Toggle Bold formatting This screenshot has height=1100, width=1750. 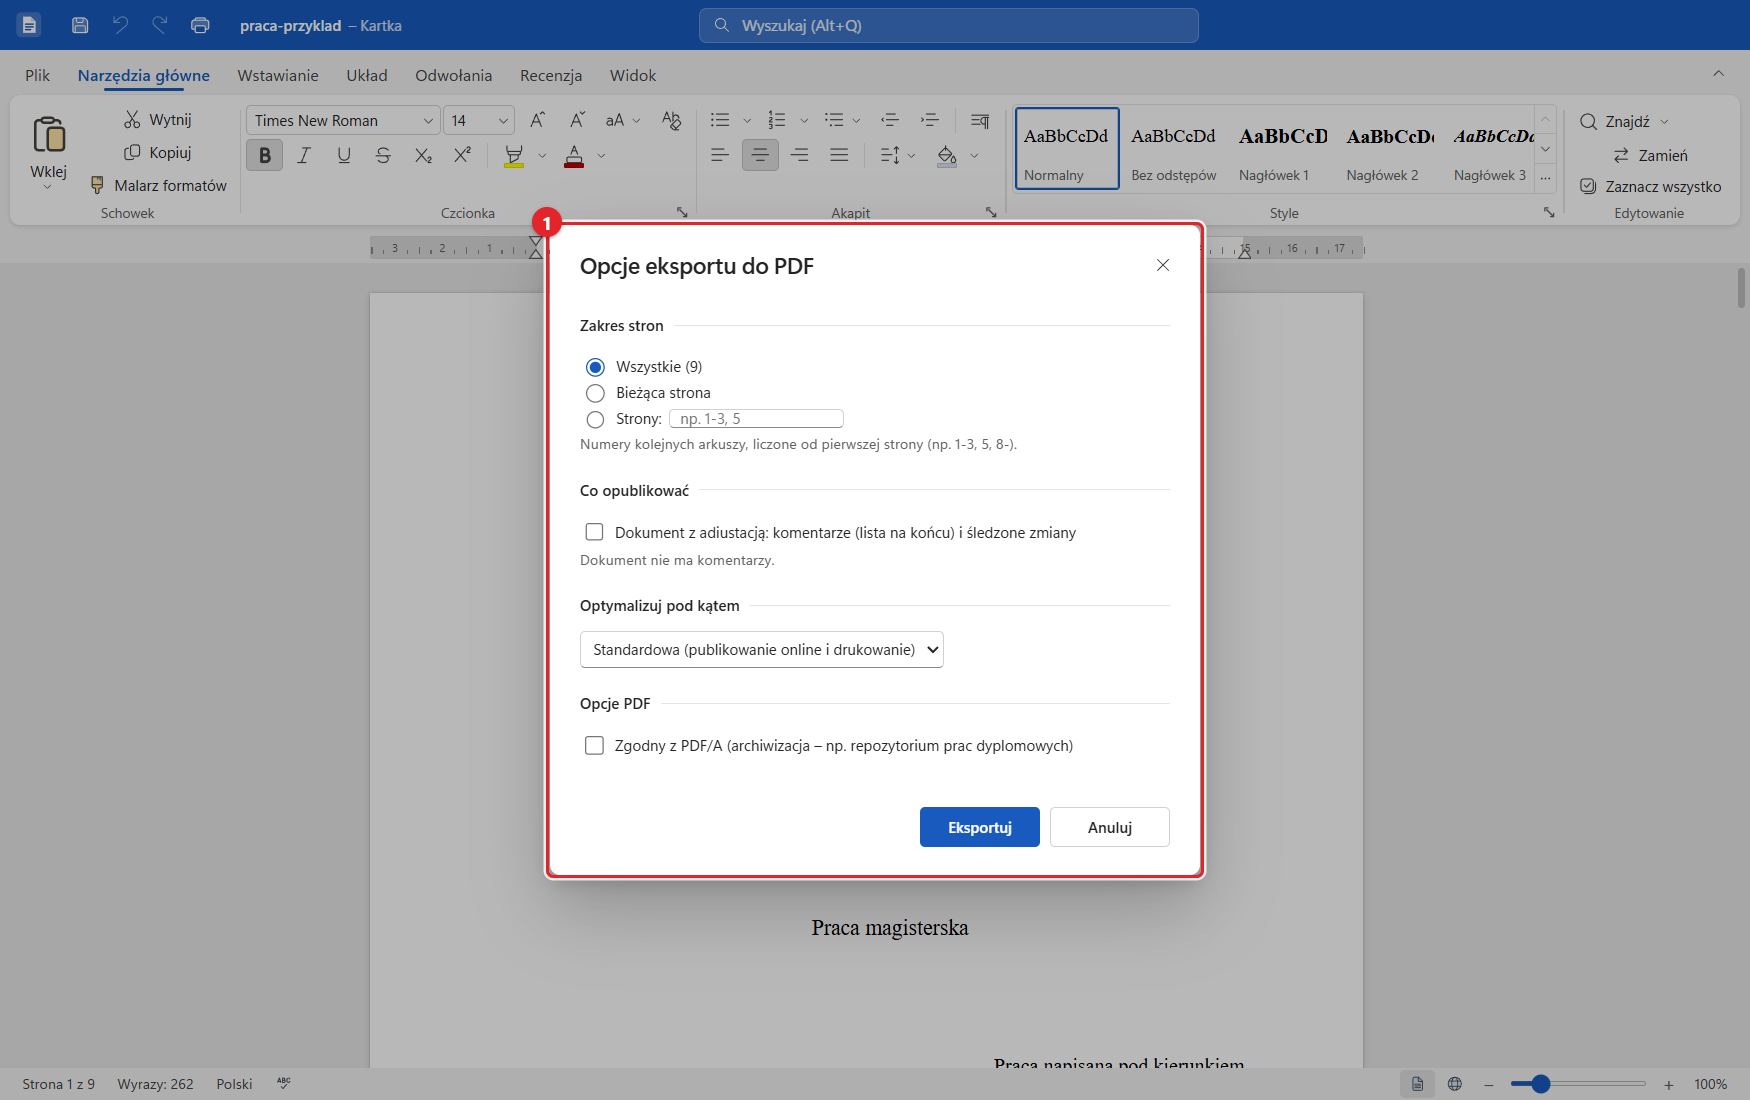tap(265, 155)
